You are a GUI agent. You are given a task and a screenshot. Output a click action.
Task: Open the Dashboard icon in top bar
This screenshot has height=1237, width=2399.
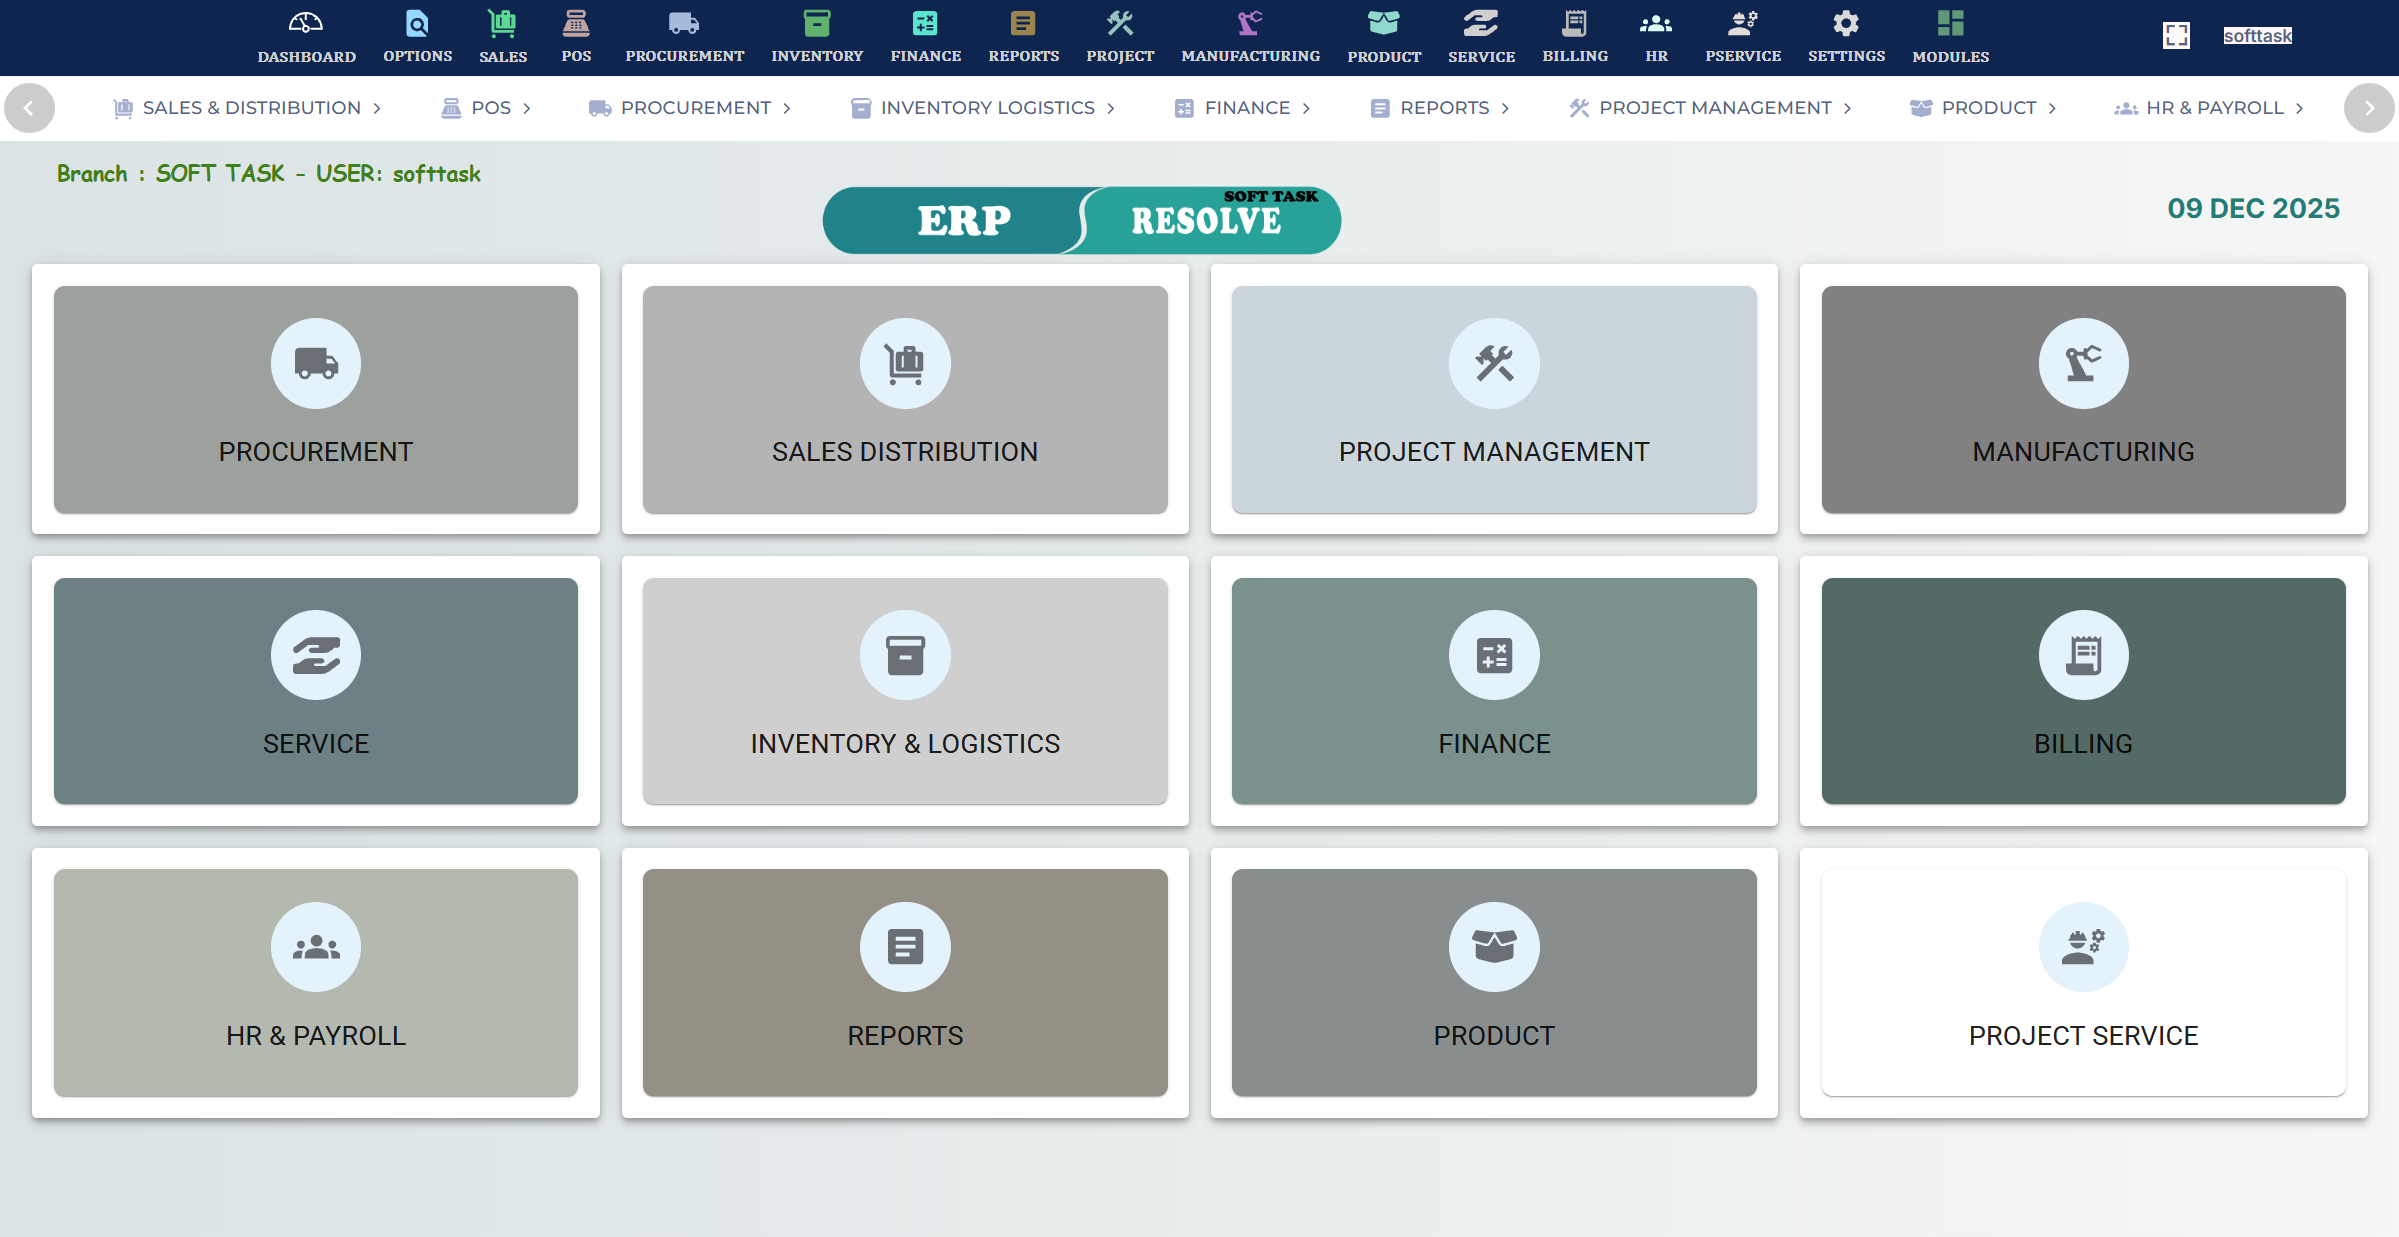click(x=306, y=23)
